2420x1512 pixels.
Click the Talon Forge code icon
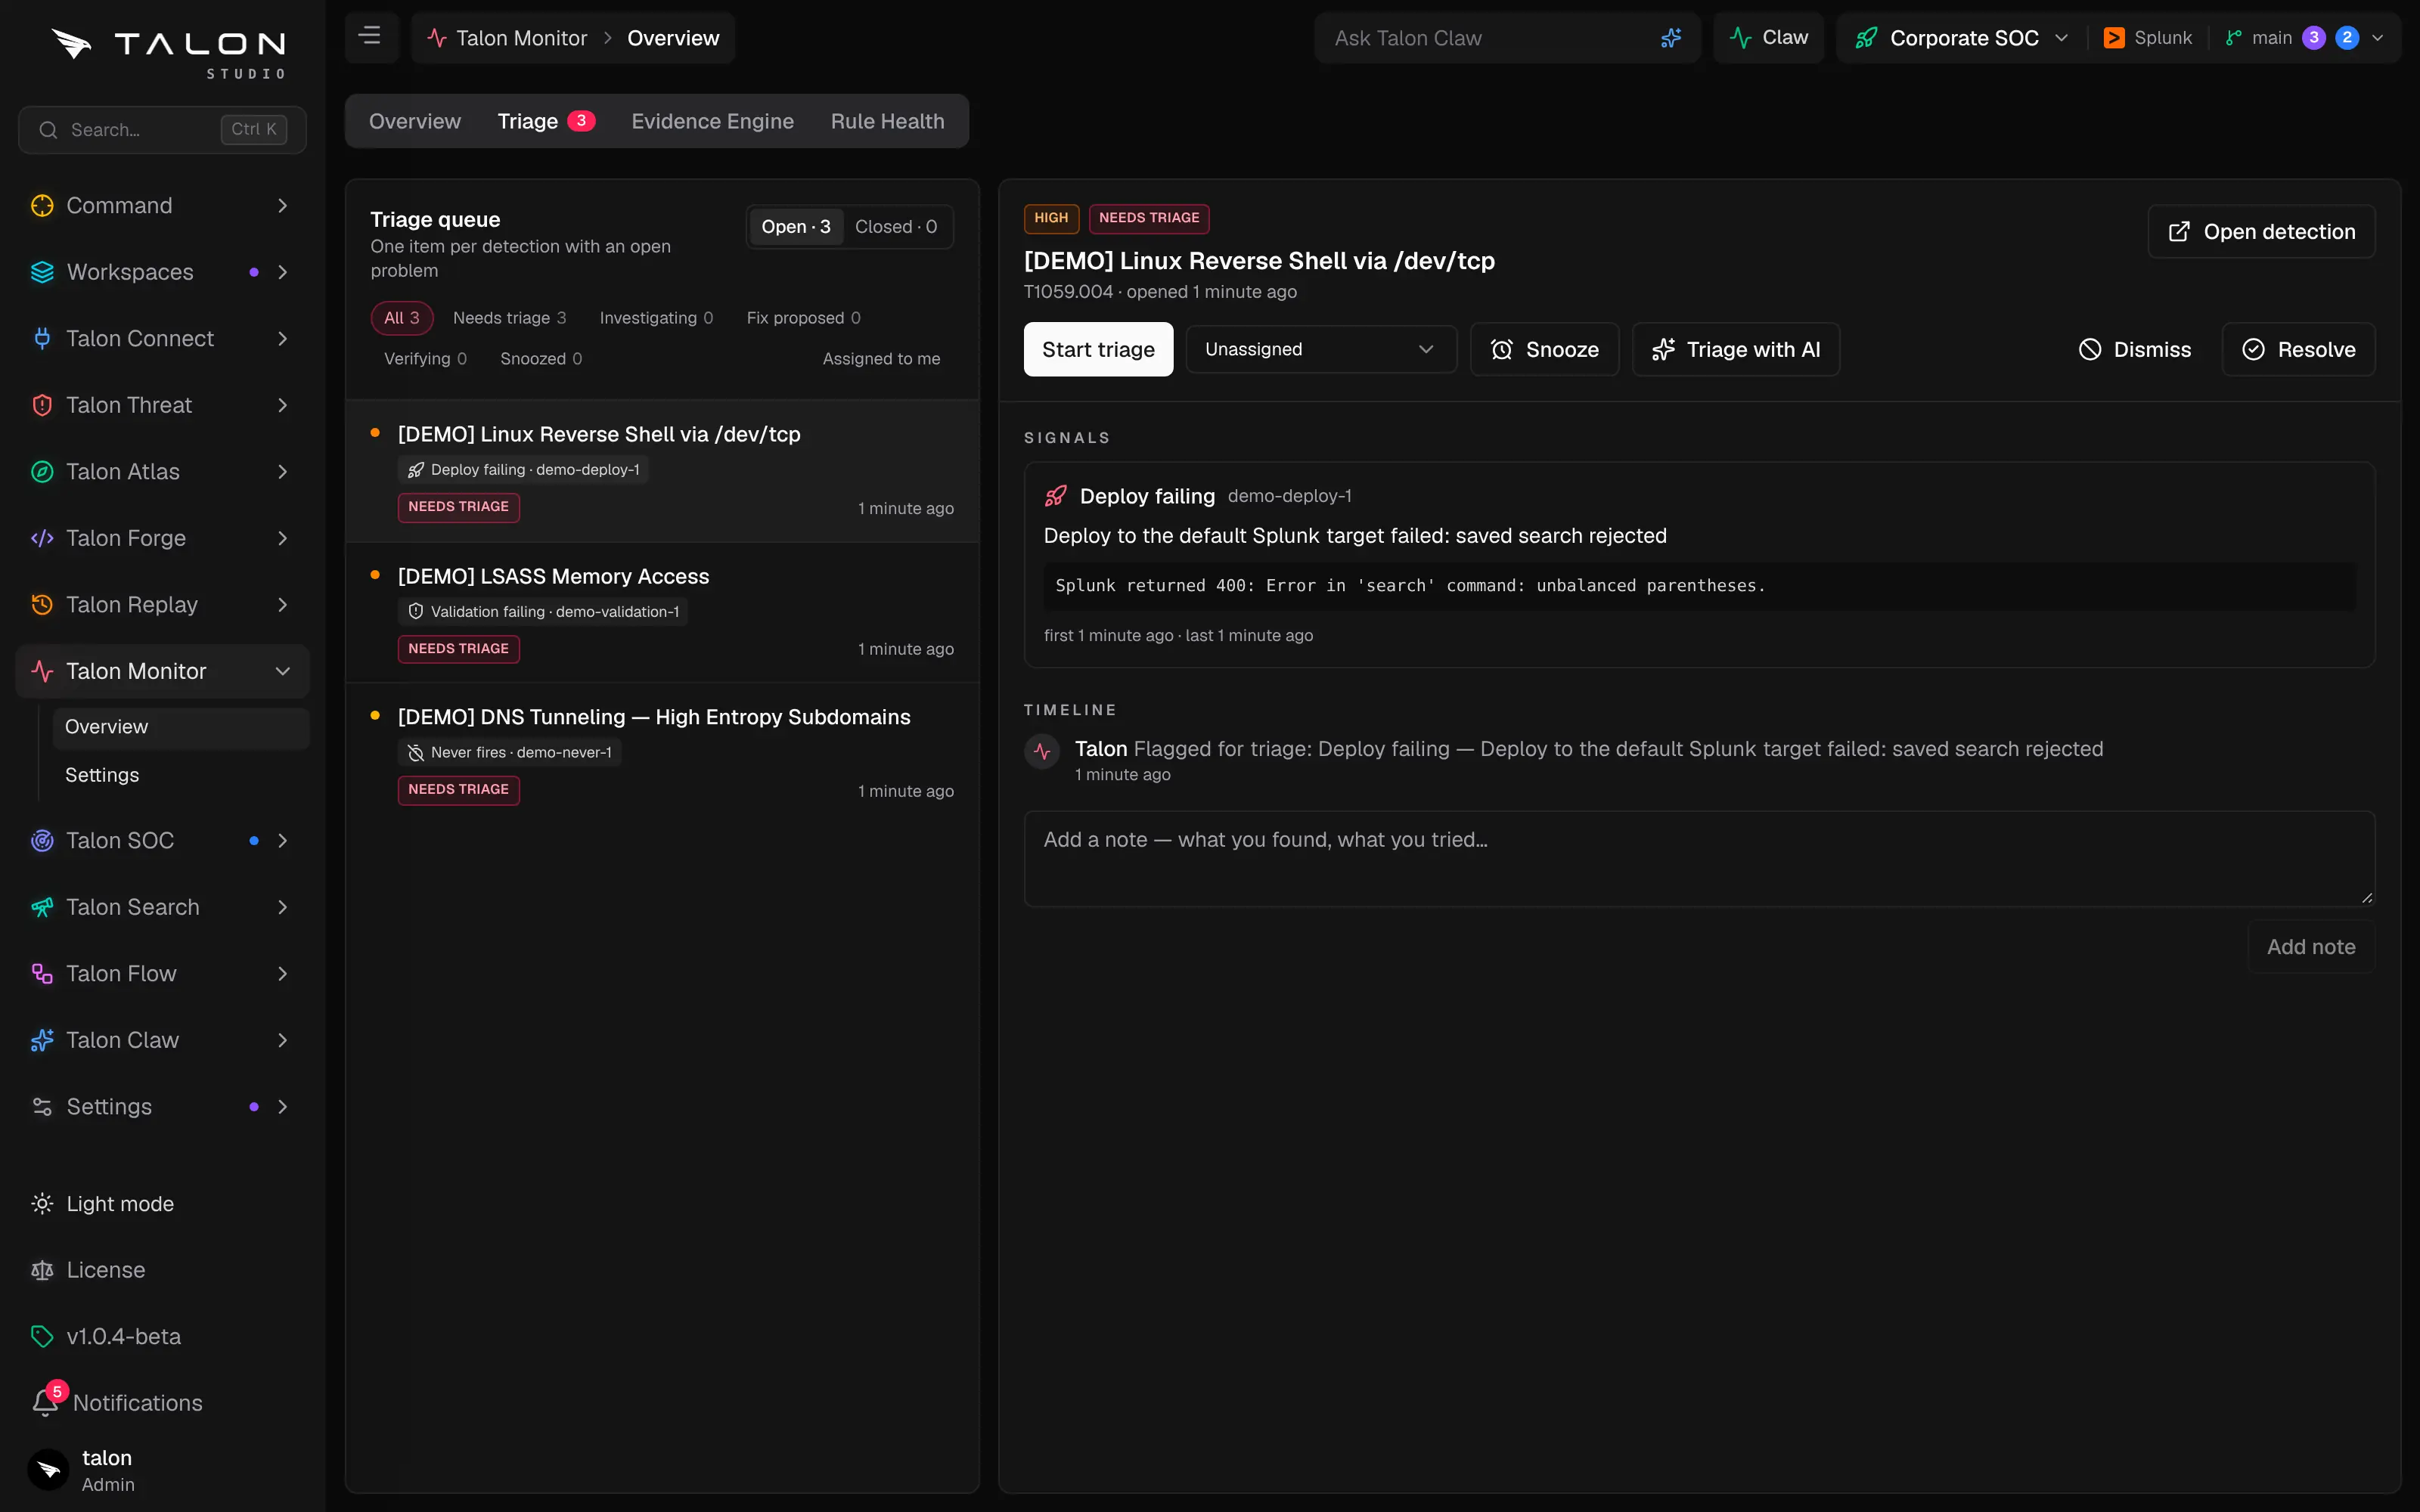[x=42, y=538]
